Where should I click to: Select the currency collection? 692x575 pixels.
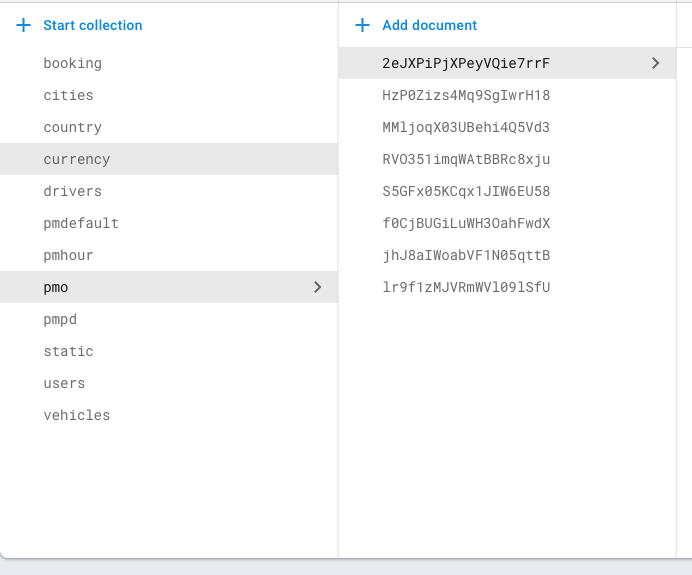(169, 159)
